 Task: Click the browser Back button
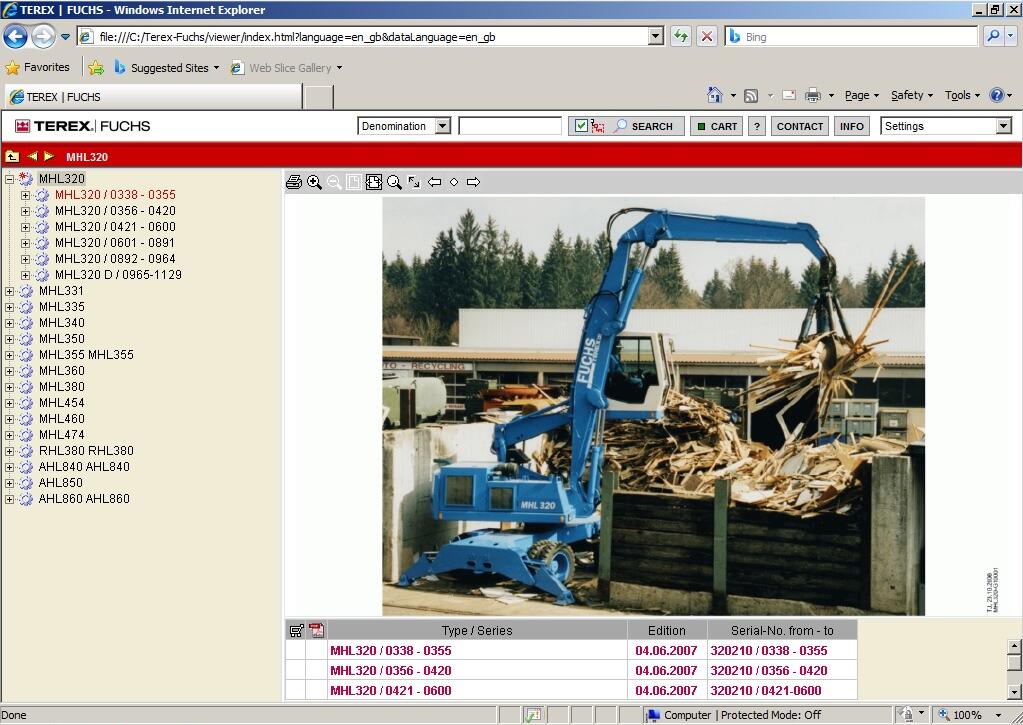[16, 37]
